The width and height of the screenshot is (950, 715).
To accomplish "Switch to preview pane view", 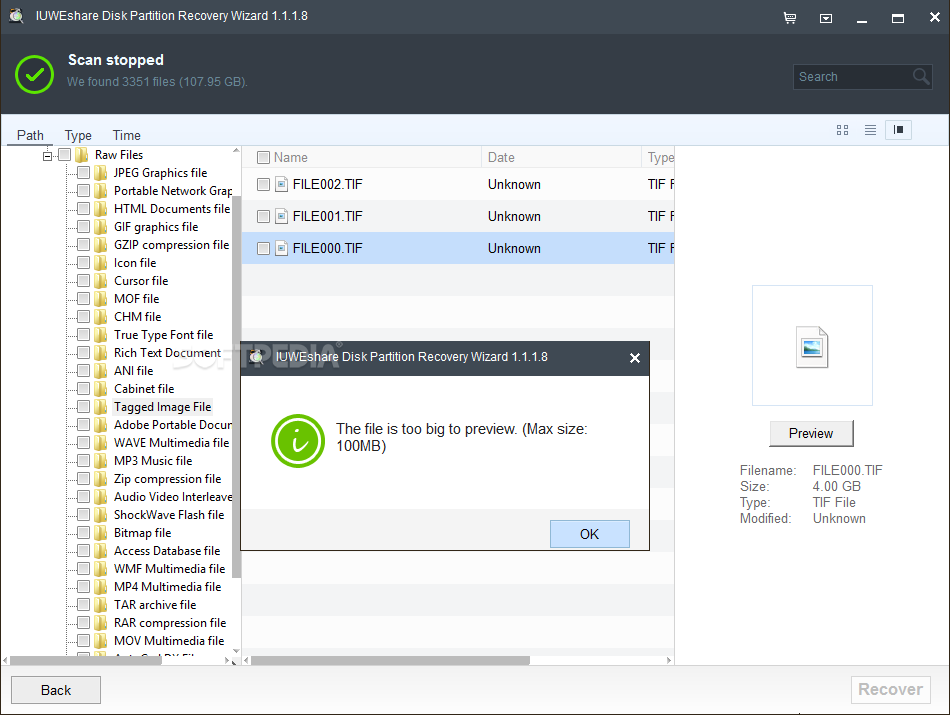I will pos(899,130).
